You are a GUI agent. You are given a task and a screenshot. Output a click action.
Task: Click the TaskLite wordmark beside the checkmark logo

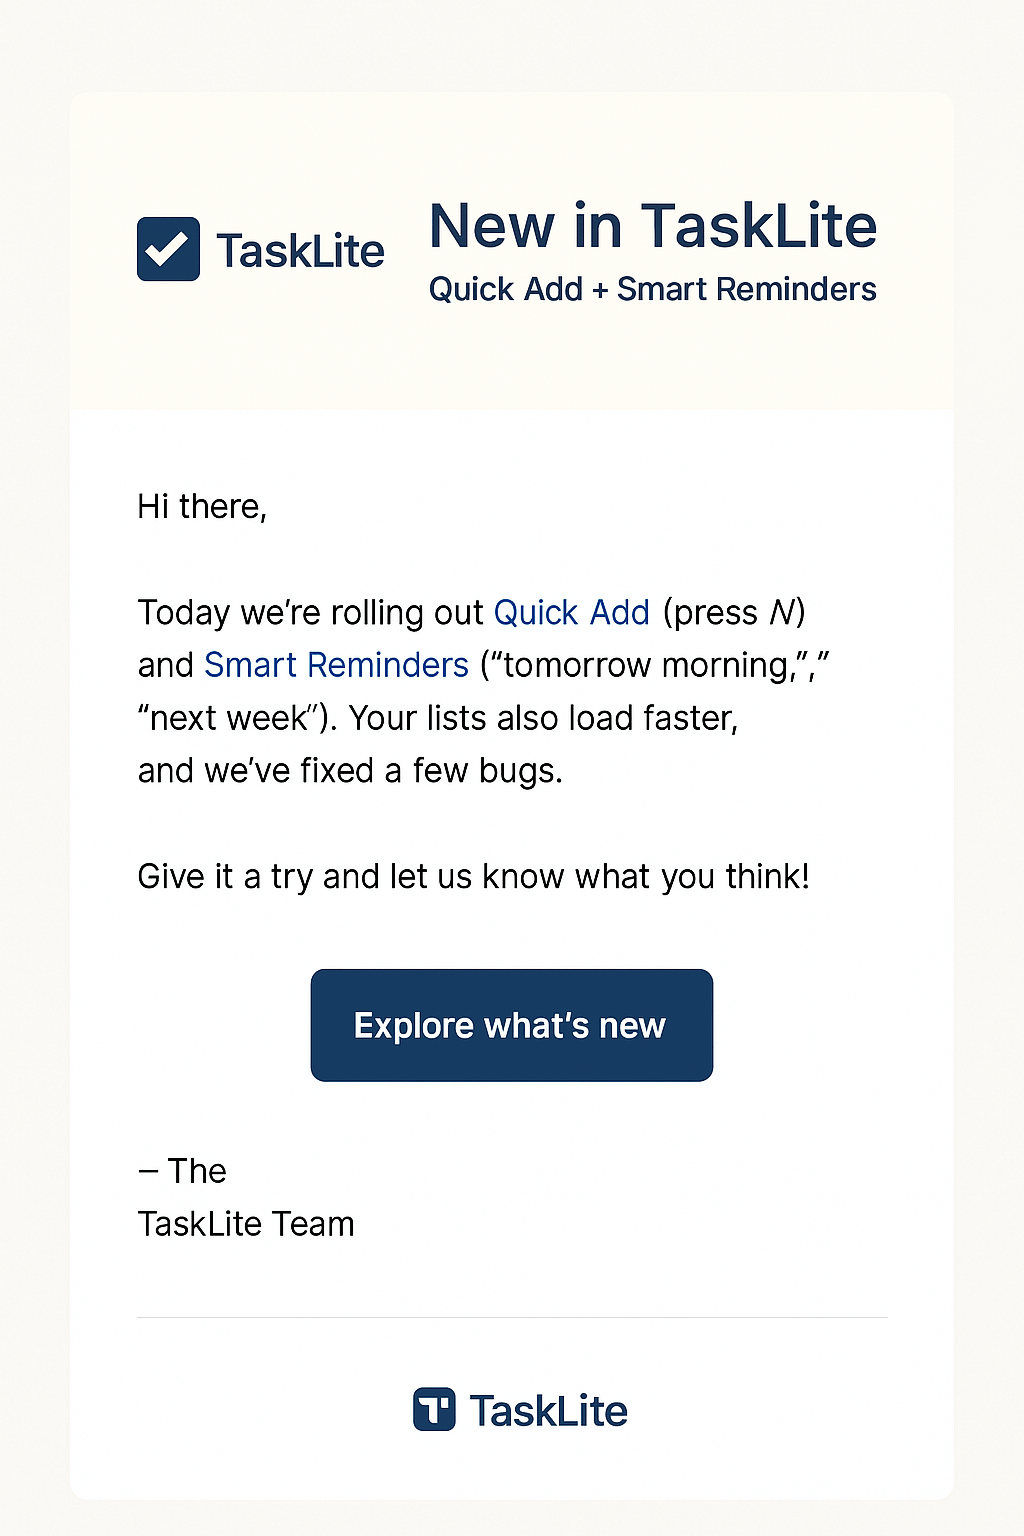[x=300, y=251]
